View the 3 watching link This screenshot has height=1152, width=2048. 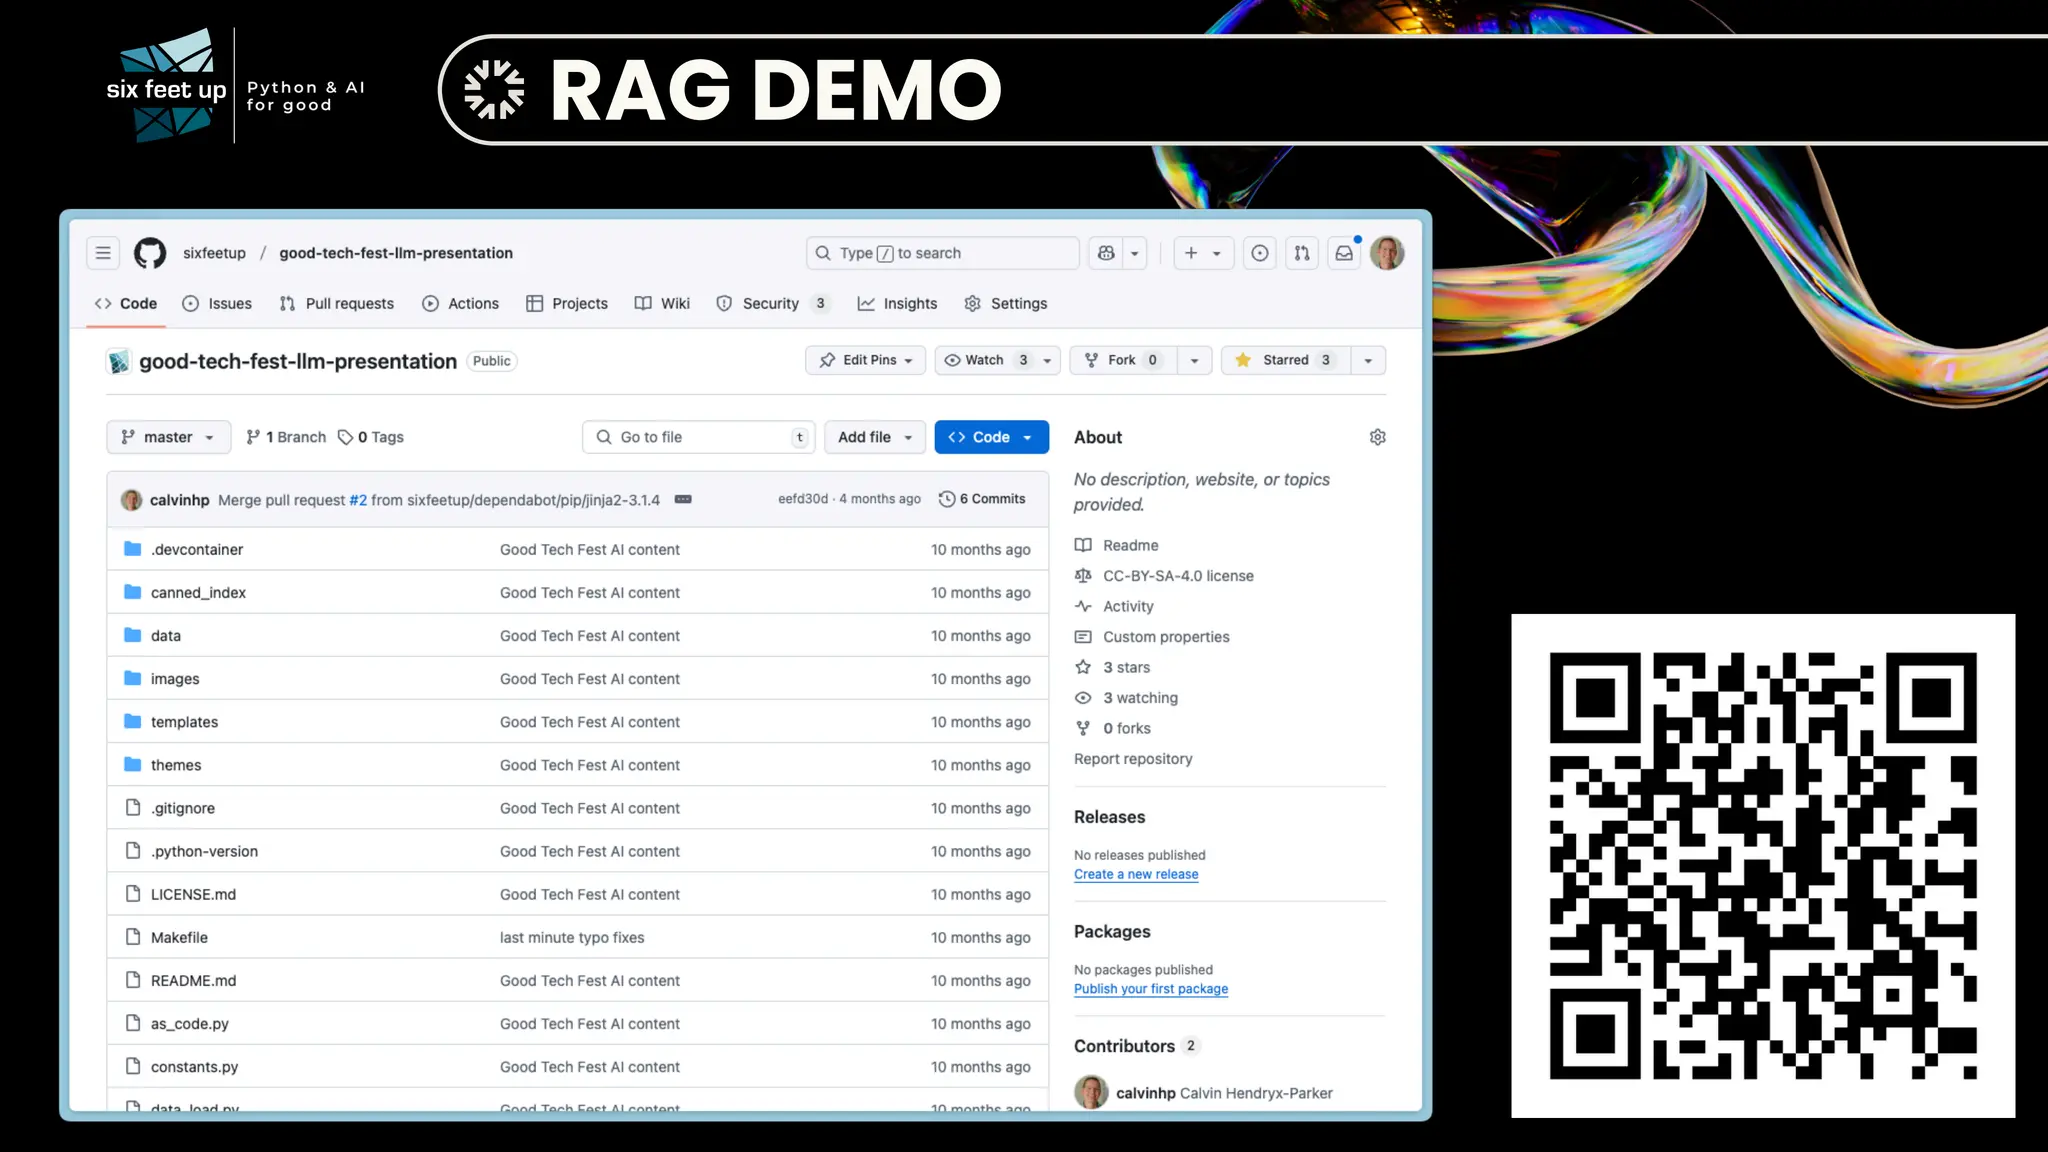point(1126,697)
